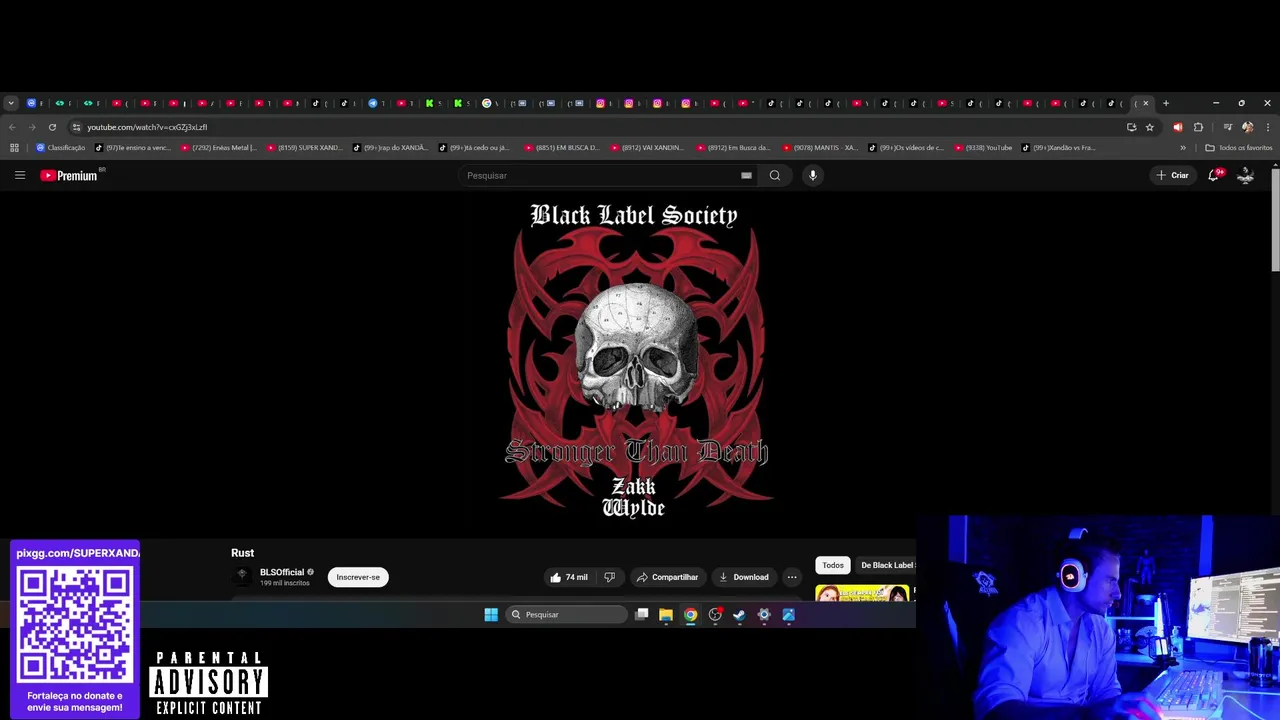Open the BLSOfficial channel avatar
This screenshot has width=1280, height=720.
click(241, 576)
